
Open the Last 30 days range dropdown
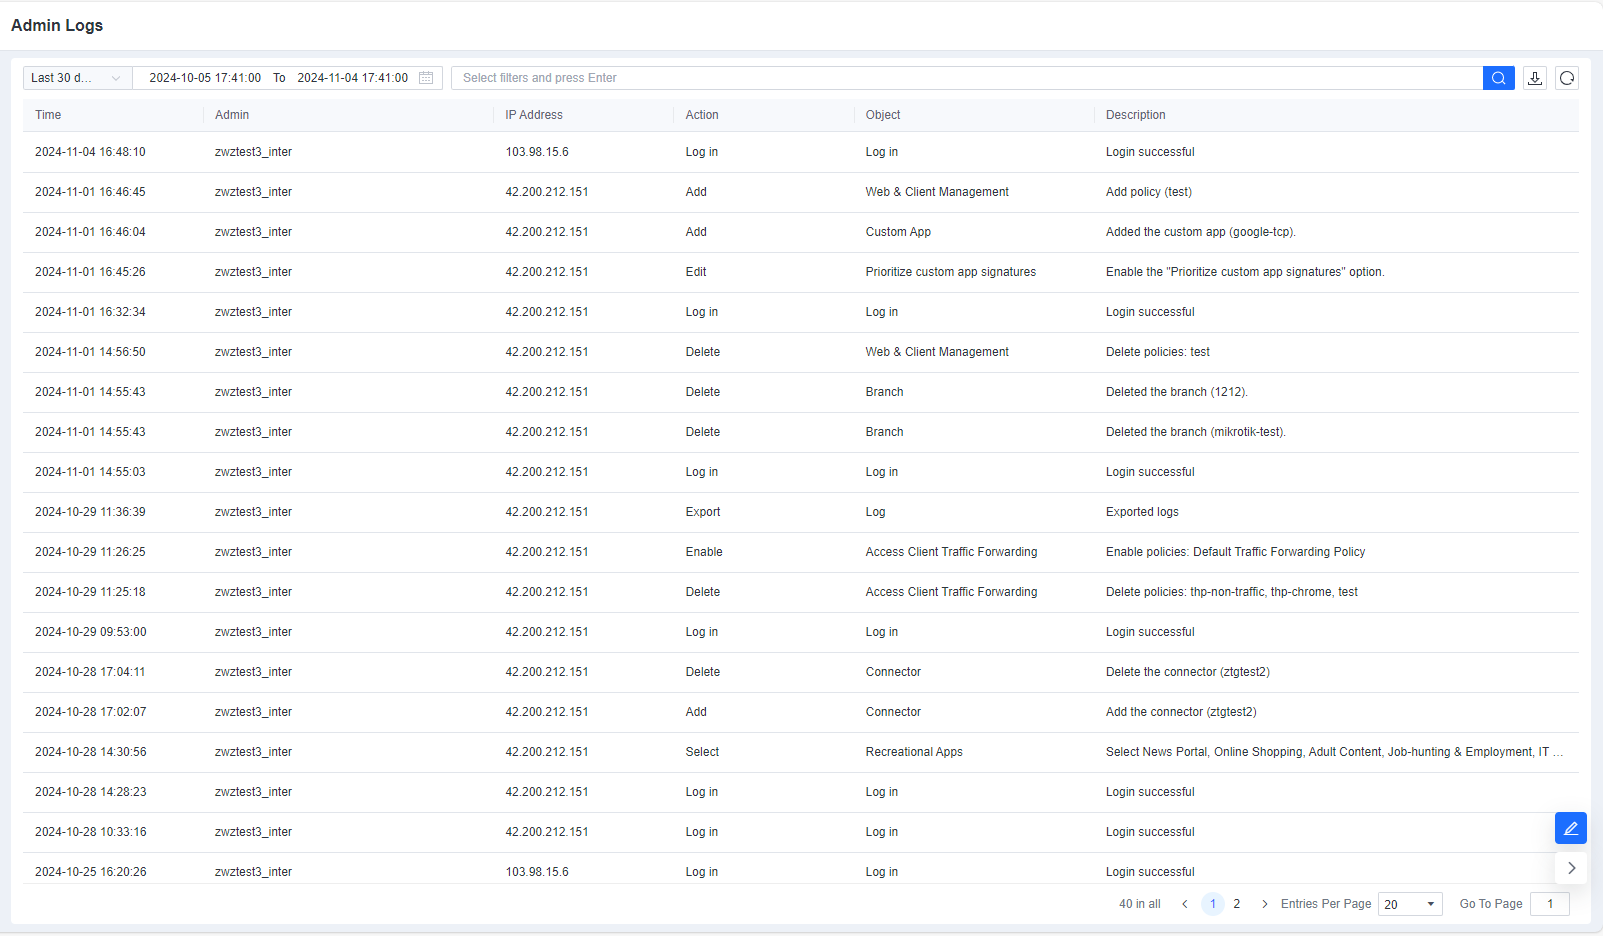coord(77,78)
